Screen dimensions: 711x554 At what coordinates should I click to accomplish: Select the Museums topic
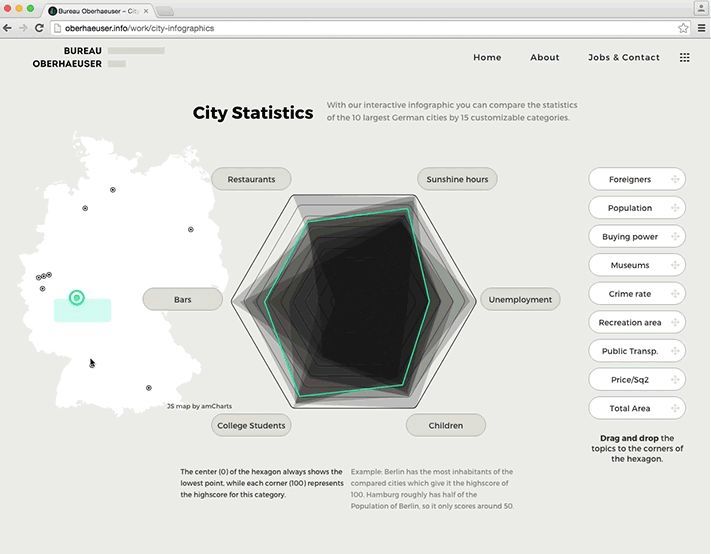(637, 265)
